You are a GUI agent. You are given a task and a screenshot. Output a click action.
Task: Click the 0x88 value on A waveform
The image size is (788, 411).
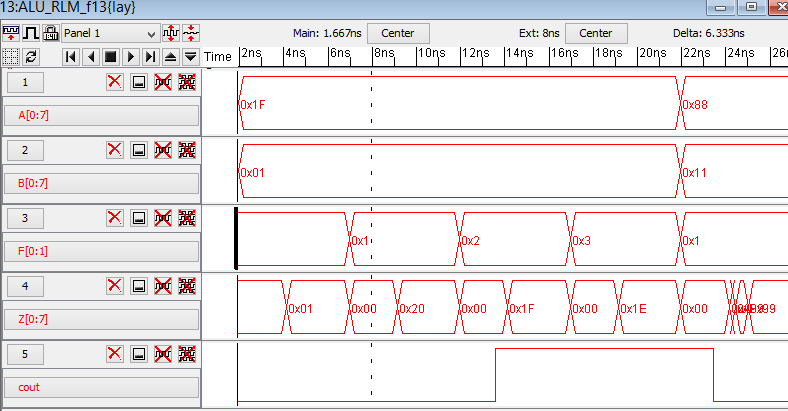click(x=695, y=105)
